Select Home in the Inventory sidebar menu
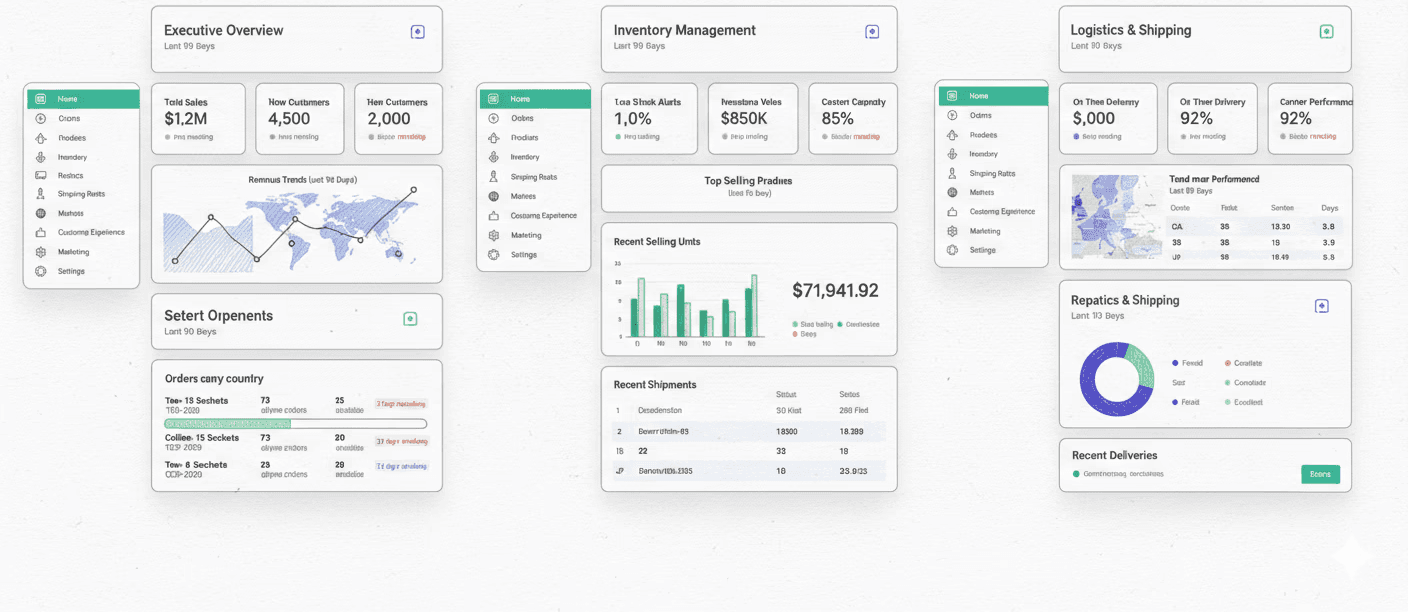Image resolution: width=1408 pixels, height=612 pixels. (534, 100)
